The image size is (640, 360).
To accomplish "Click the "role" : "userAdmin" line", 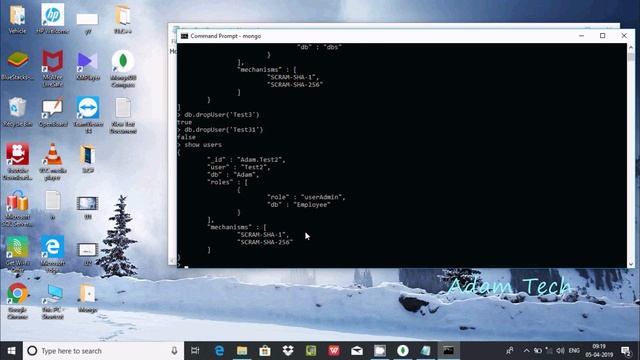I will pyautogui.click(x=306, y=197).
